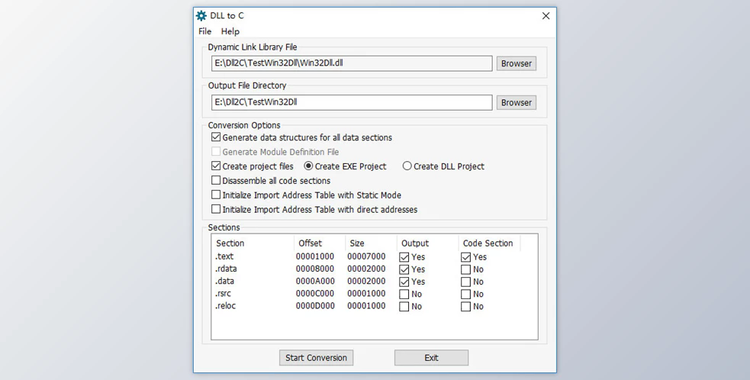This screenshot has height=380, width=750.
Task: Open the File menu
Action: 205,32
